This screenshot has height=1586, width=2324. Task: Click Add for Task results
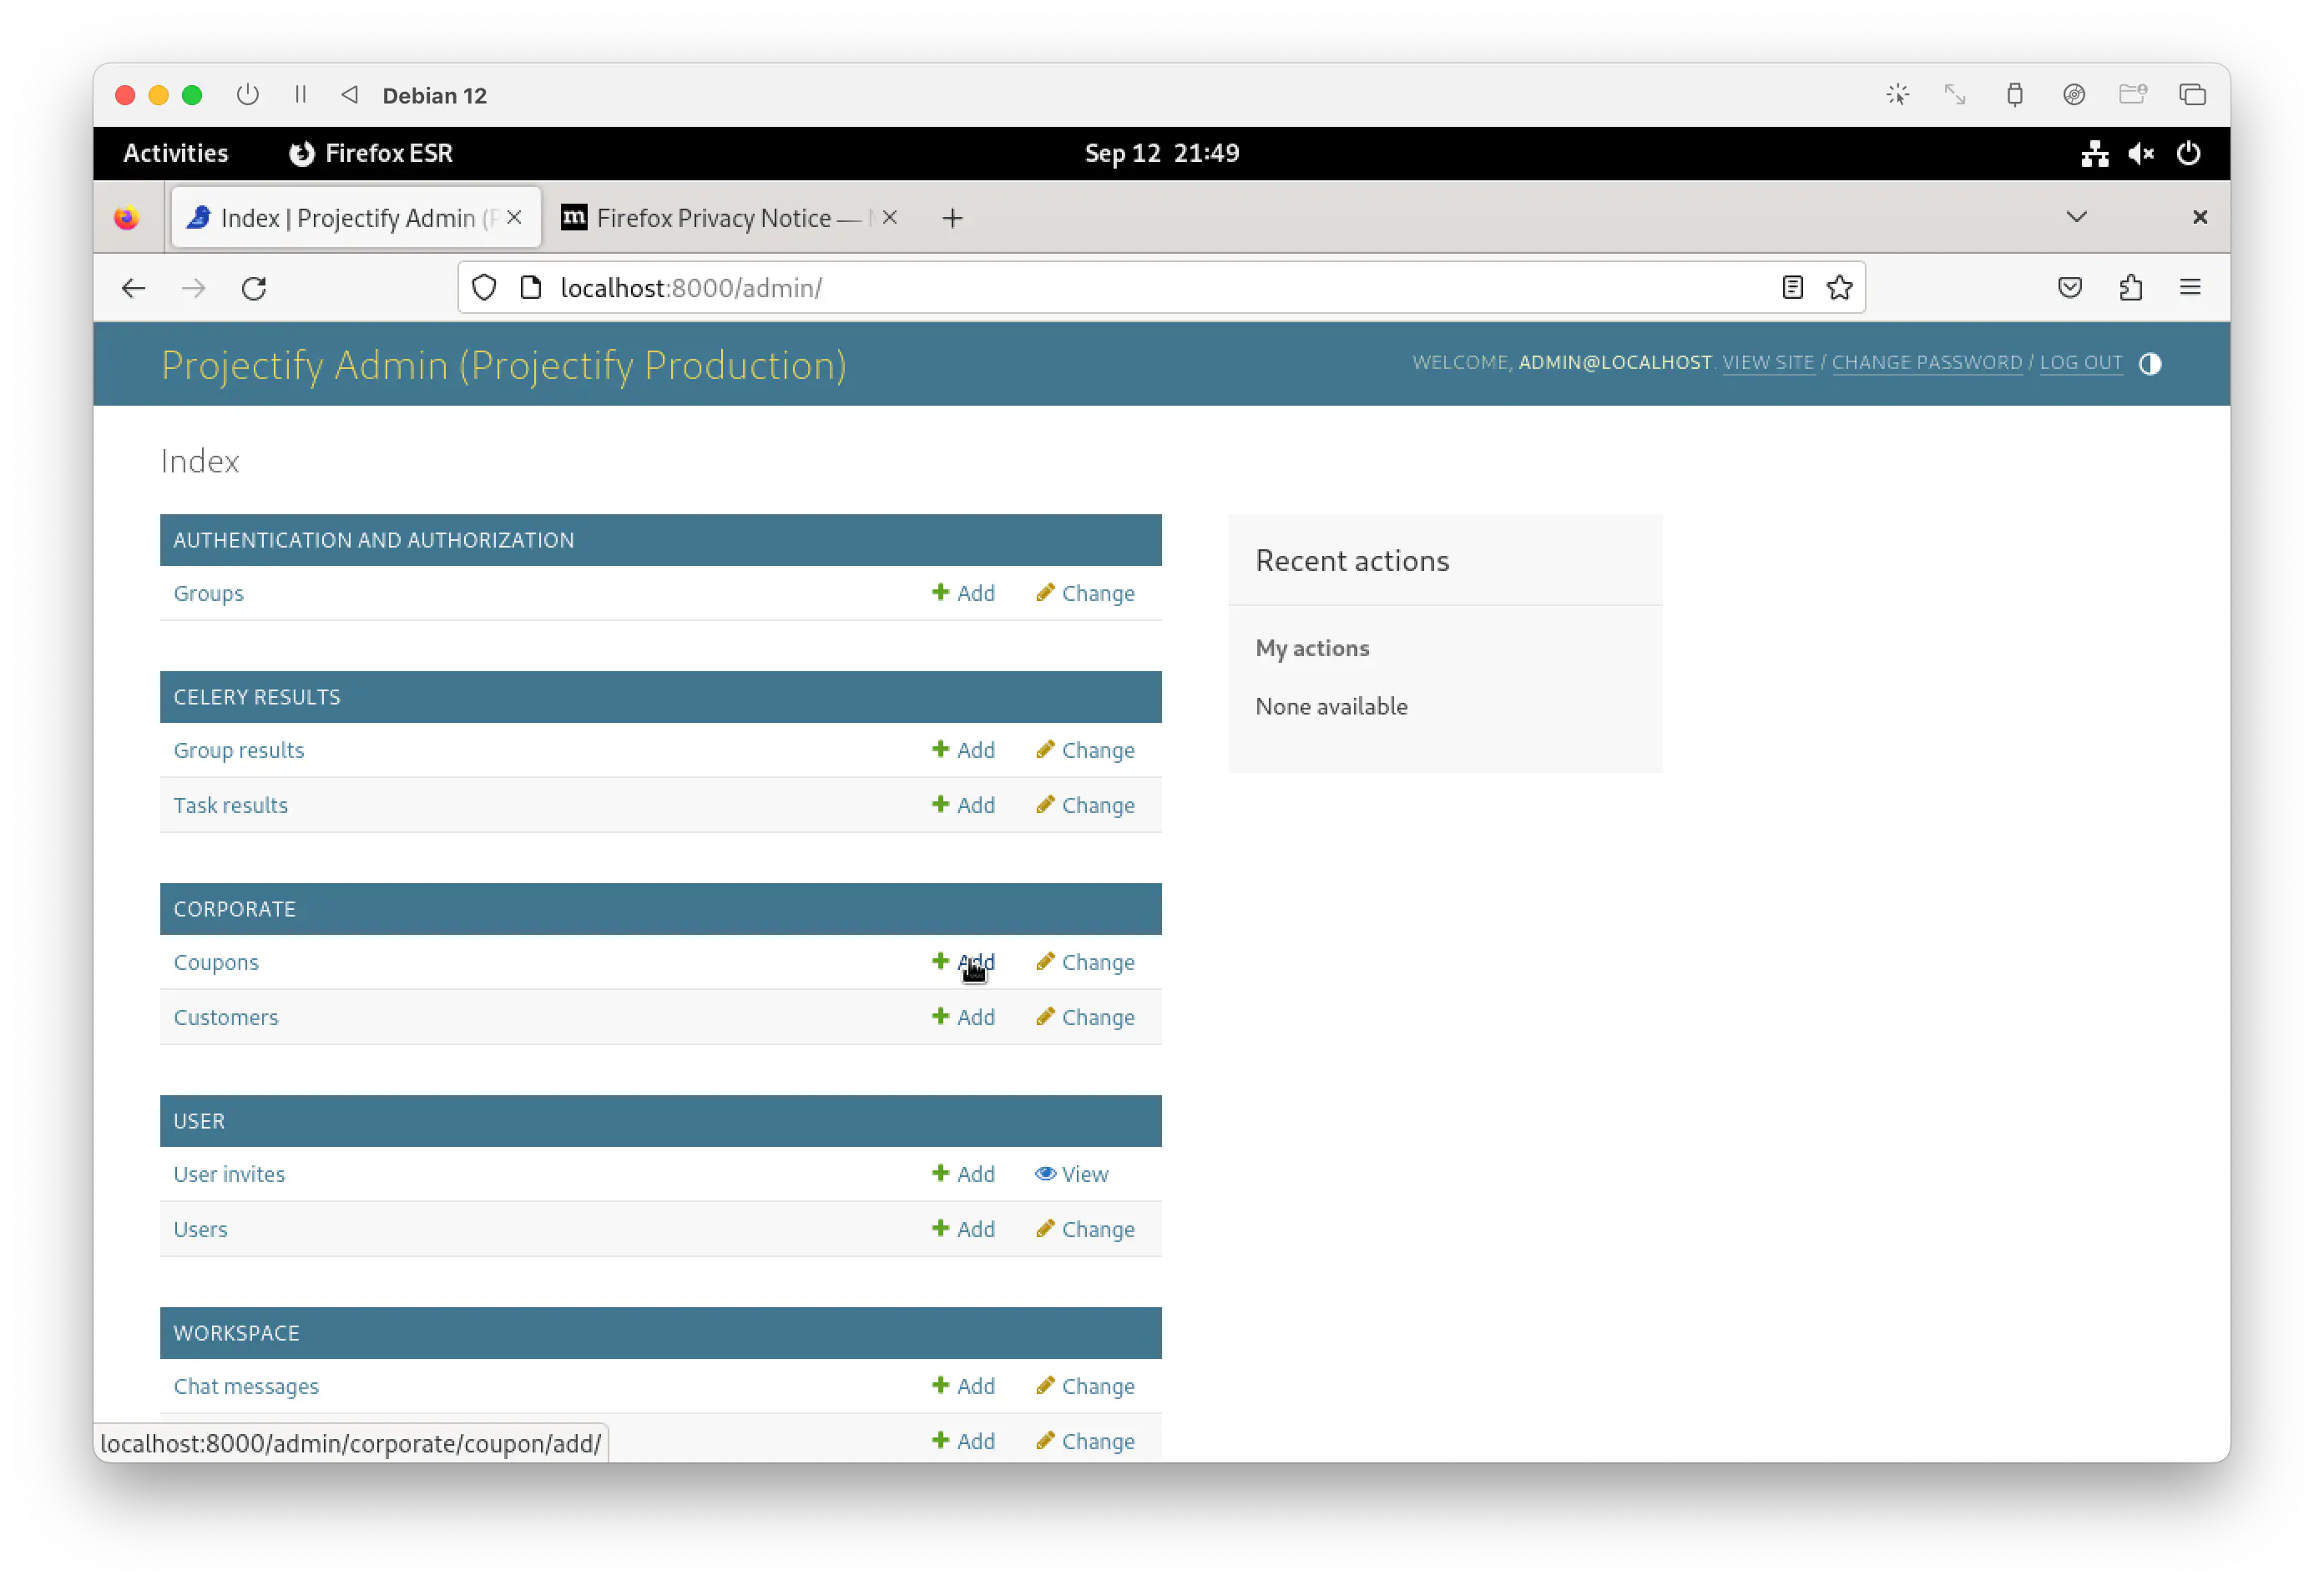coord(963,805)
